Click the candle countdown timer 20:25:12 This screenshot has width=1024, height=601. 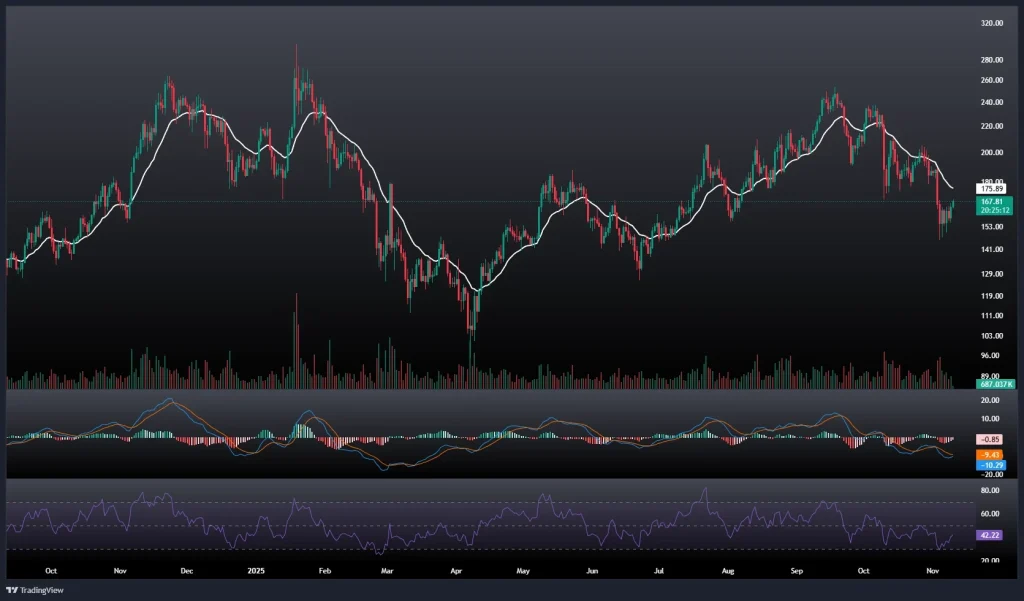(991, 211)
